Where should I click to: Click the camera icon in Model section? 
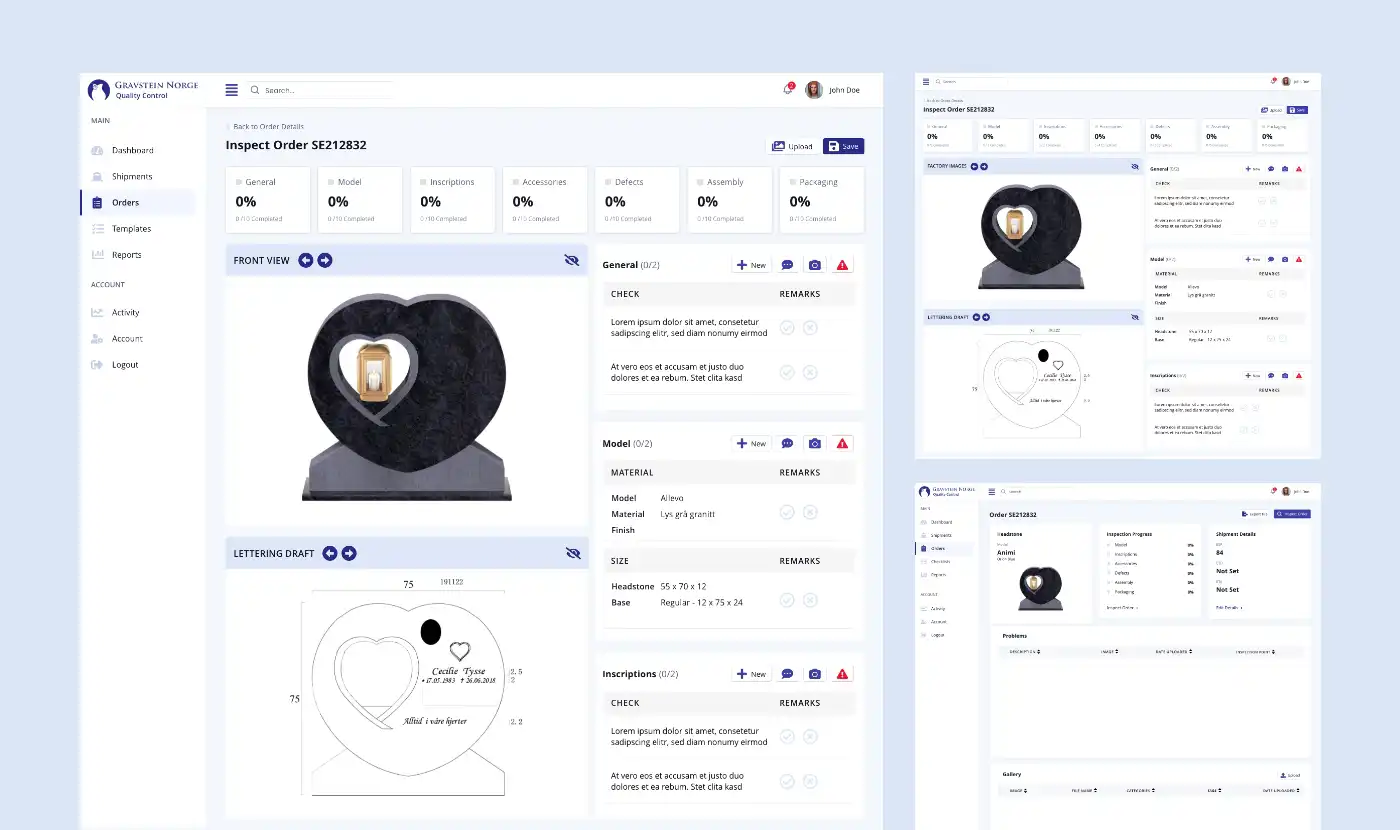(815, 443)
